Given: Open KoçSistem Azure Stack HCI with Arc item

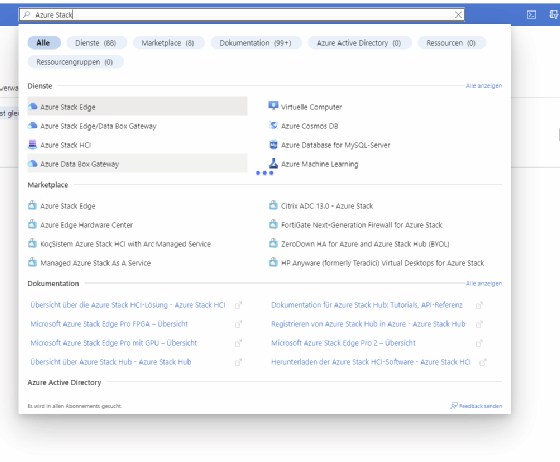Looking at the screenshot, I should tap(125, 244).
